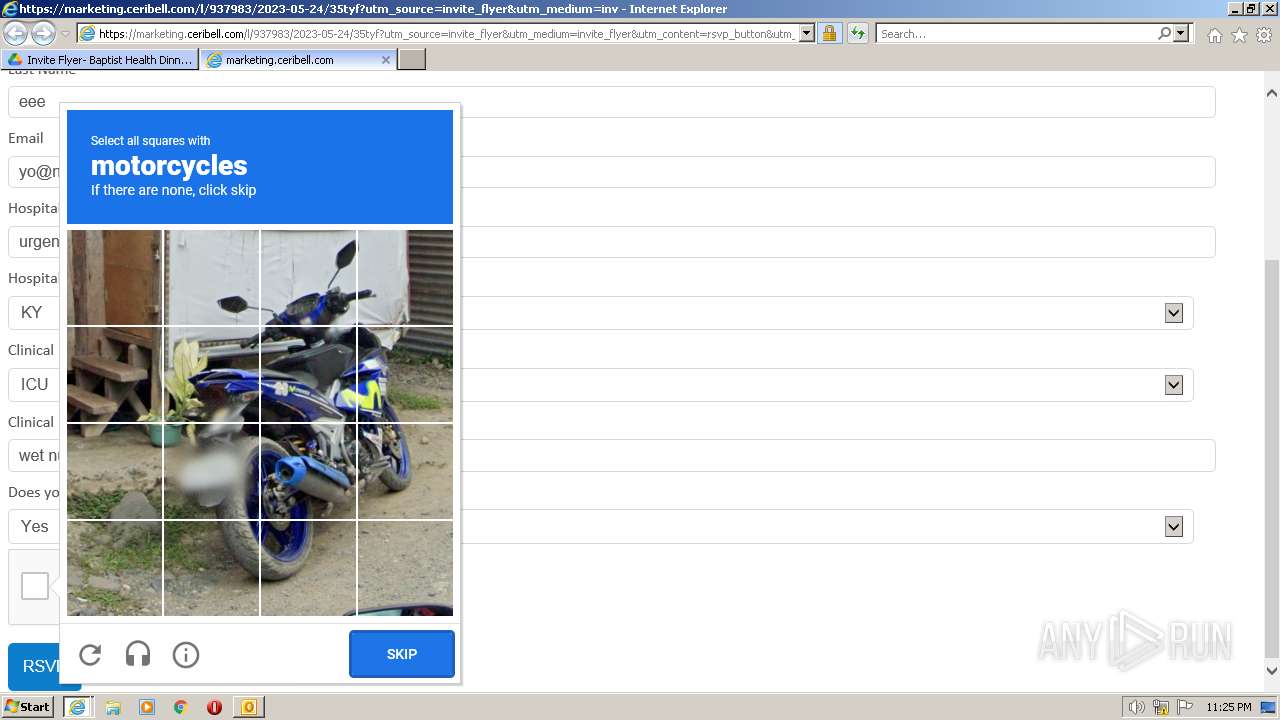Click the volume speaker tray icon
1280x720 pixels.
(x=1136, y=707)
